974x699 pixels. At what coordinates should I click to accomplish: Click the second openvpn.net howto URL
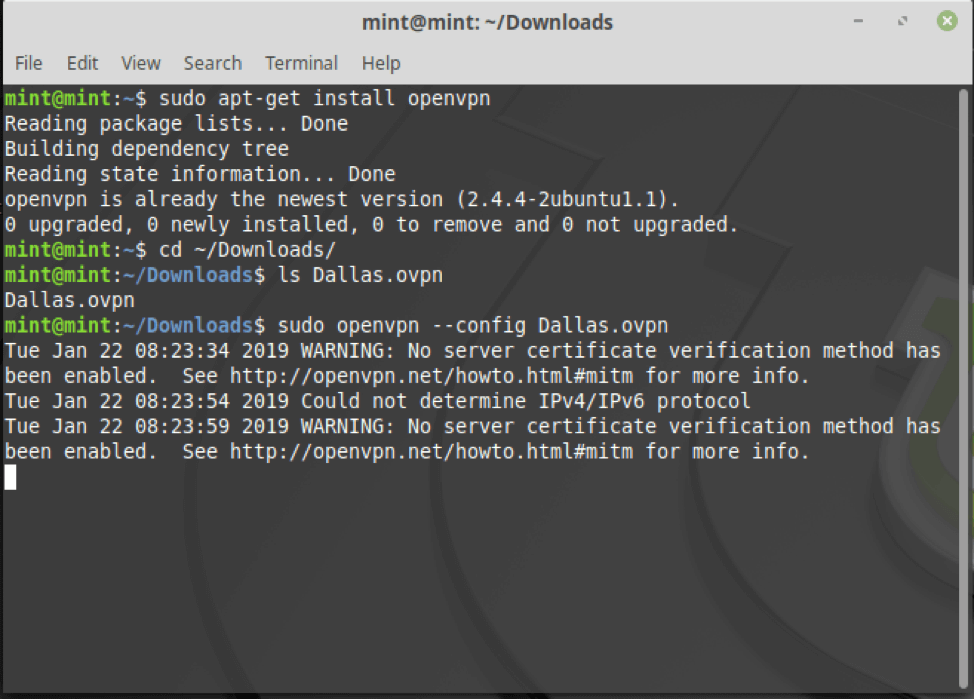pyautogui.click(x=432, y=452)
